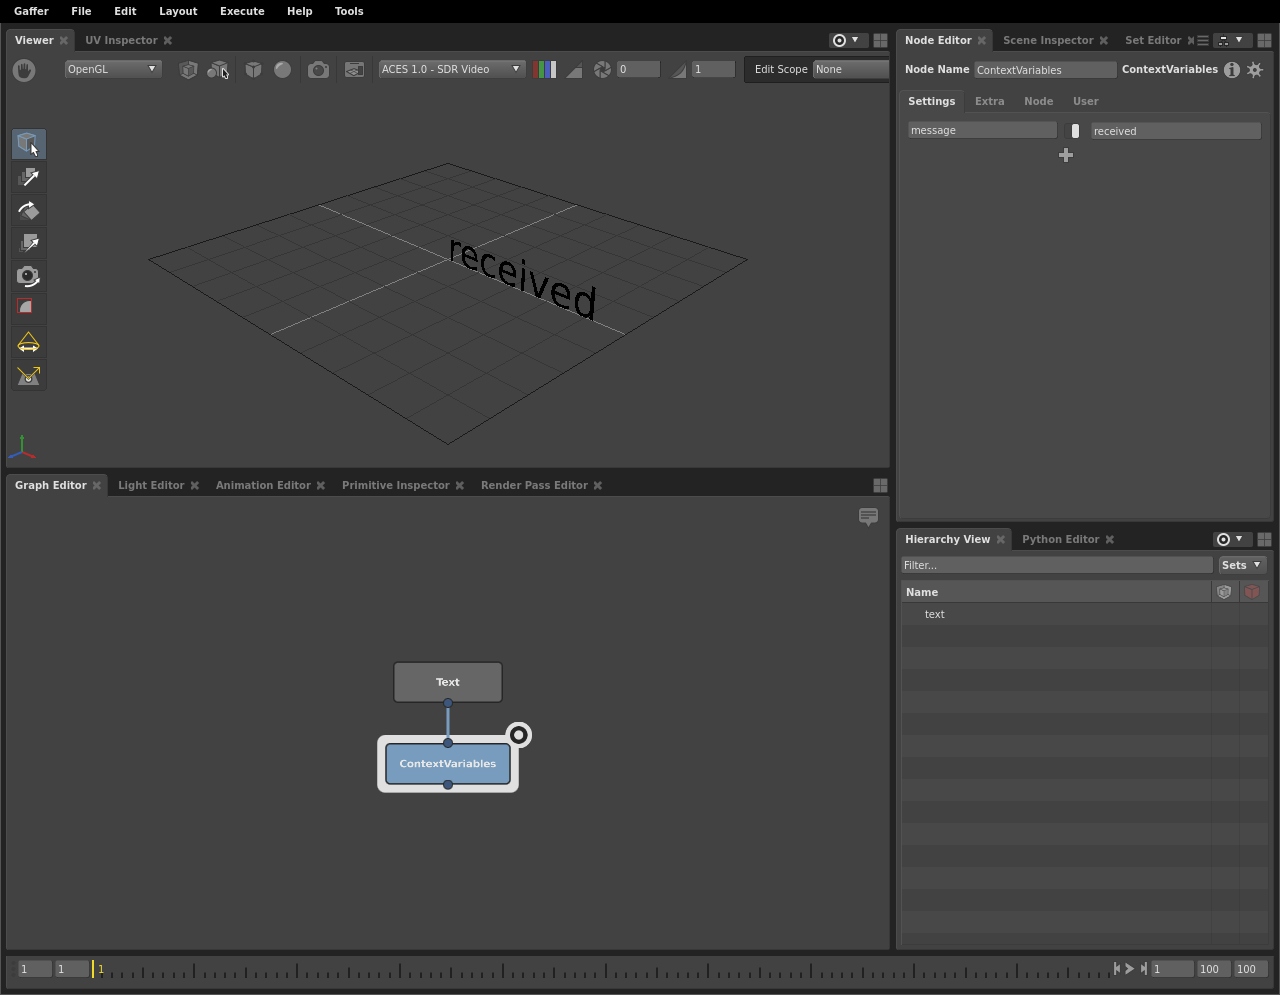Activate the Camera tool in viewer

pos(28,276)
